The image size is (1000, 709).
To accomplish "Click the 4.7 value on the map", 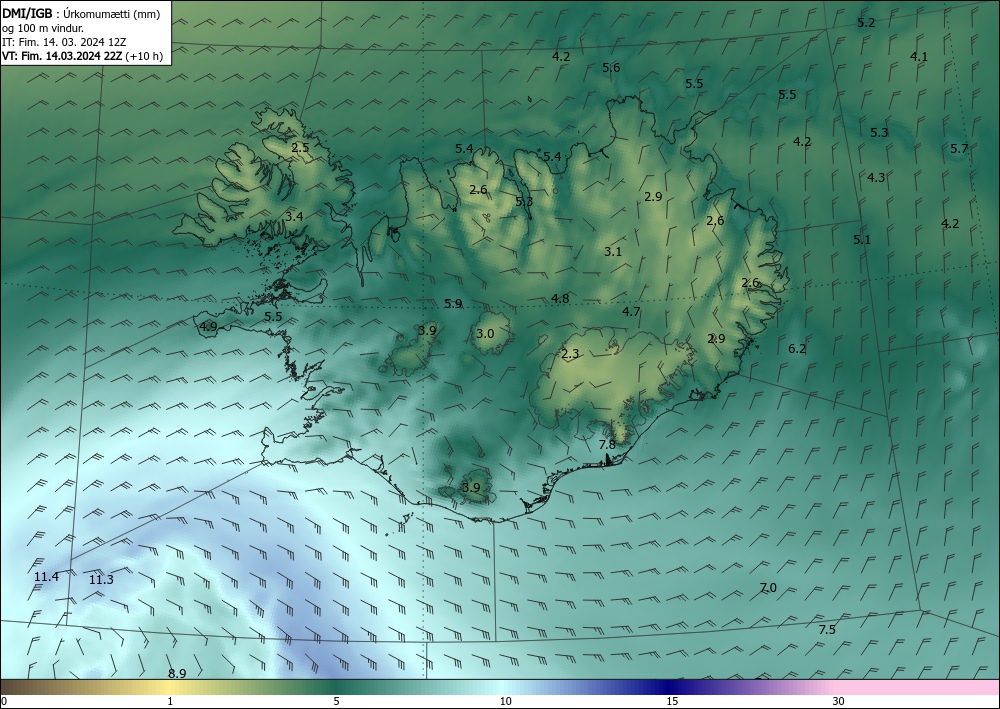I will 631,311.
